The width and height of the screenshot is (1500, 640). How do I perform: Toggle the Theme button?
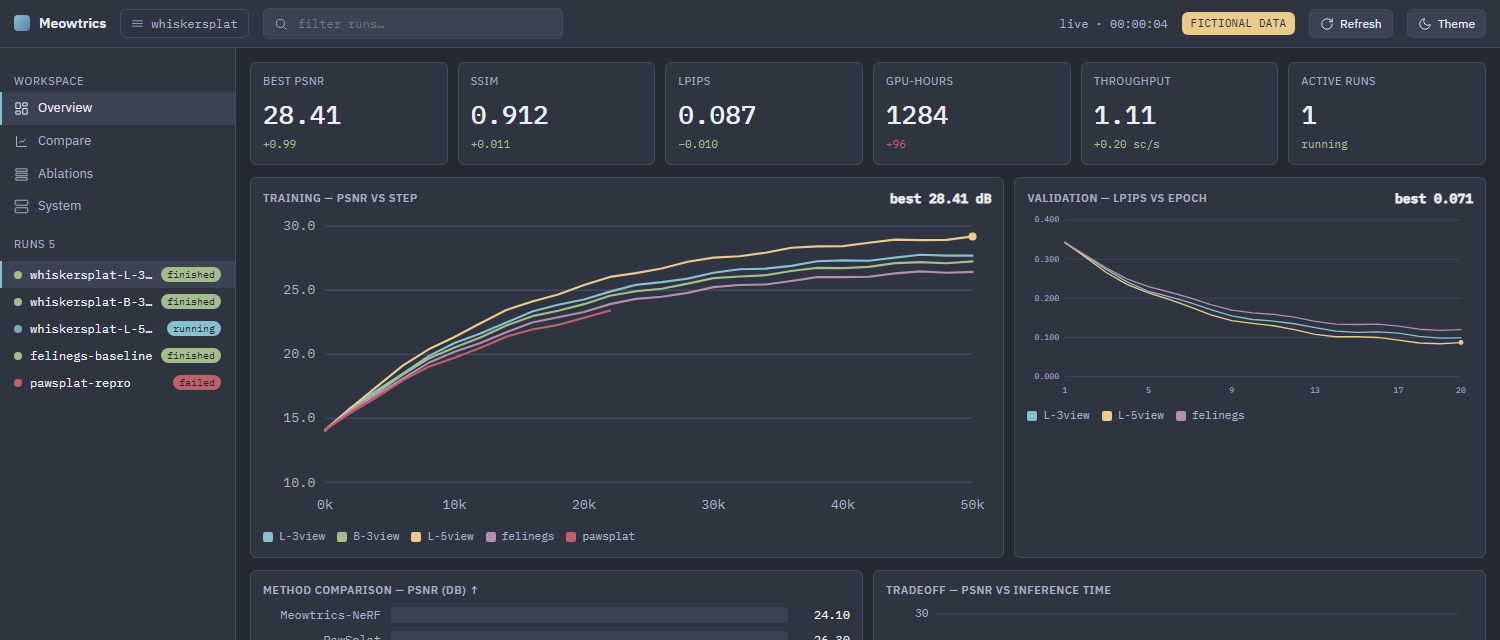point(1446,24)
